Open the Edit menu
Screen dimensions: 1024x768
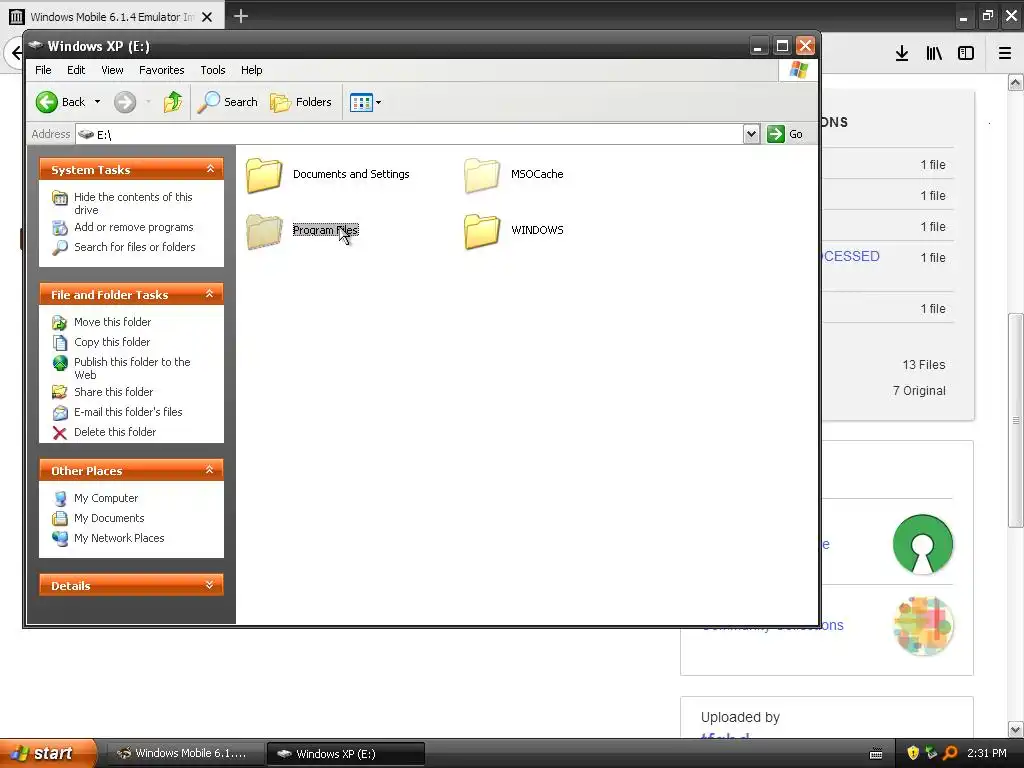click(x=76, y=70)
